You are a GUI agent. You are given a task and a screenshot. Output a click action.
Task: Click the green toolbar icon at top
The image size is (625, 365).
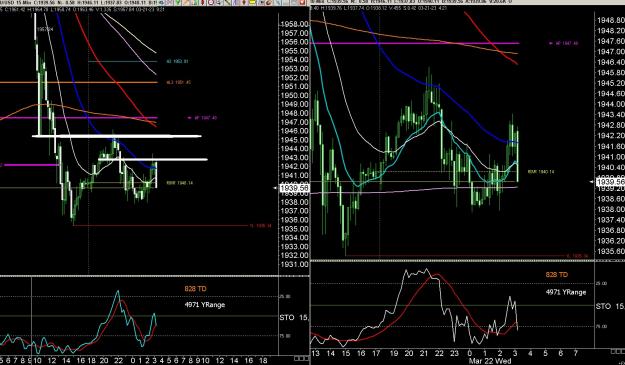pyautogui.click(x=178, y=2)
